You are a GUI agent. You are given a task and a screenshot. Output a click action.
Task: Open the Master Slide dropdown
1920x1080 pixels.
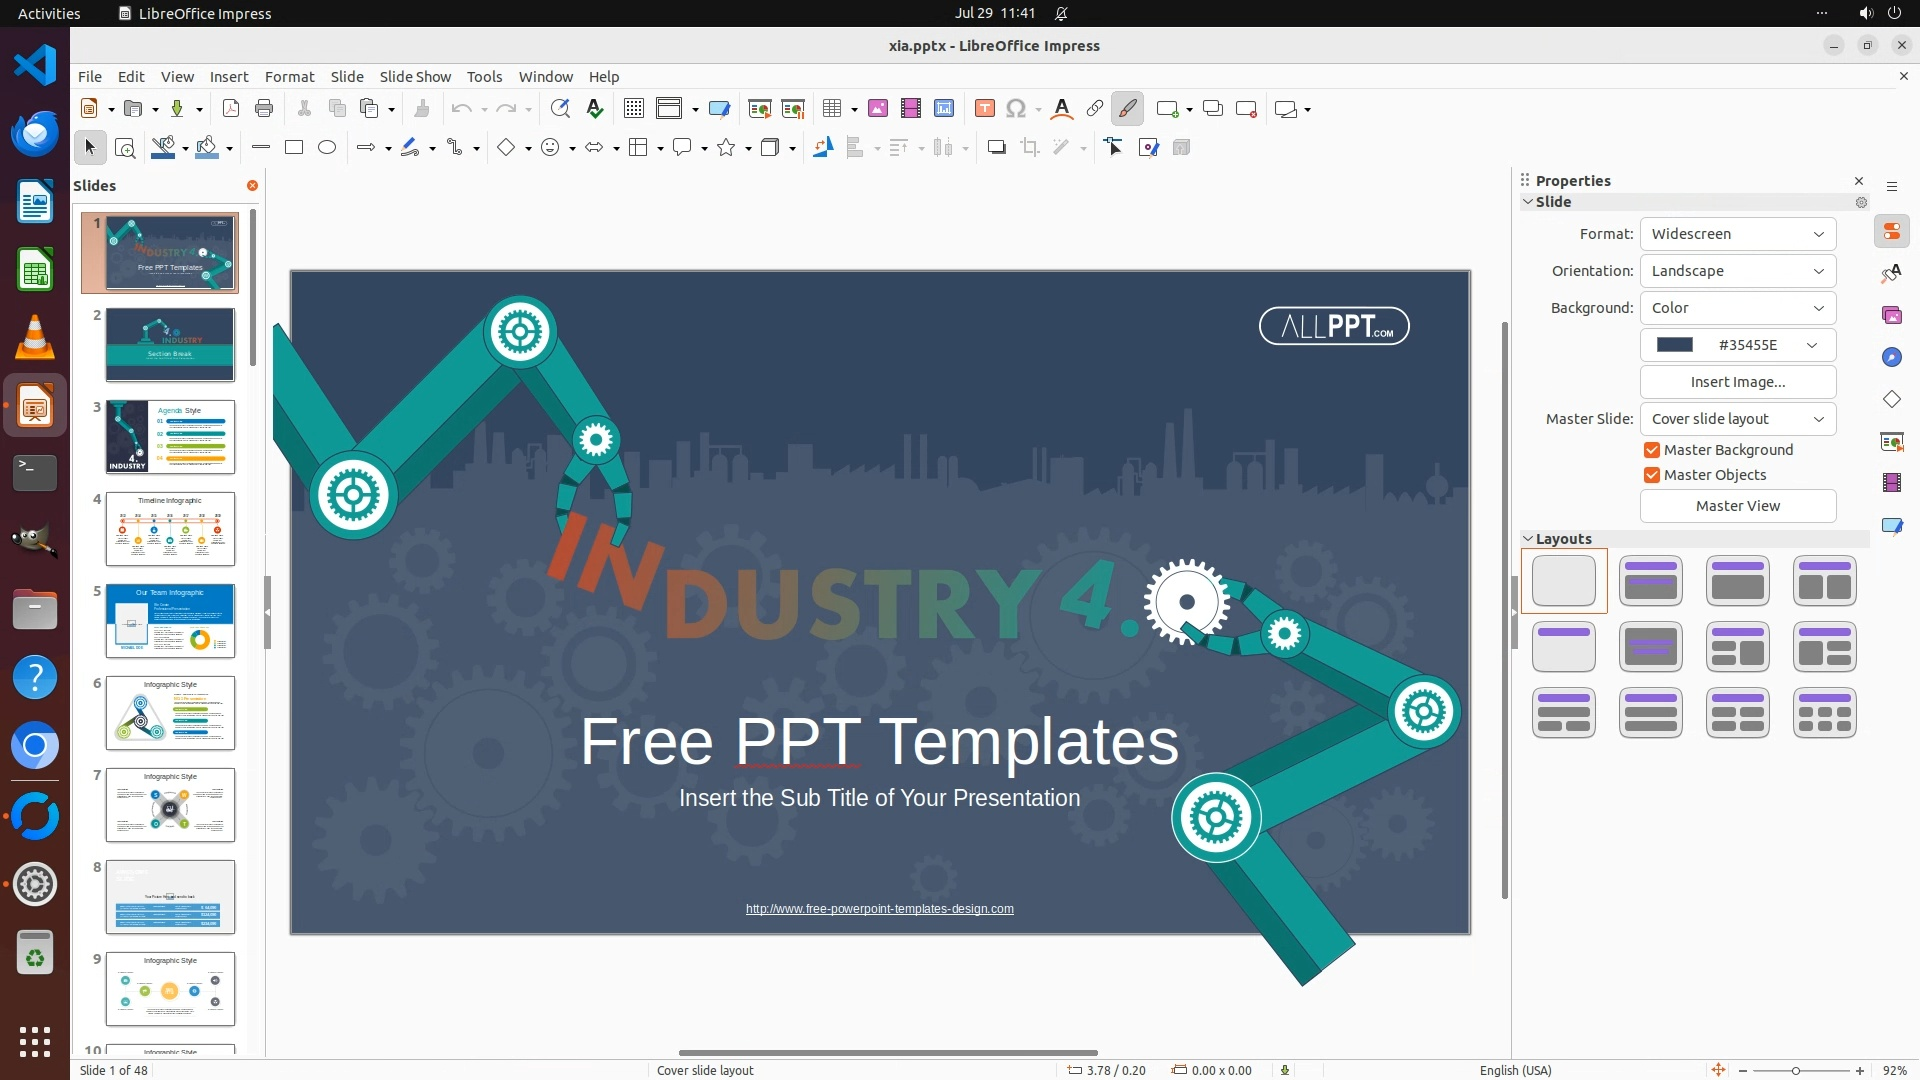click(1737, 419)
